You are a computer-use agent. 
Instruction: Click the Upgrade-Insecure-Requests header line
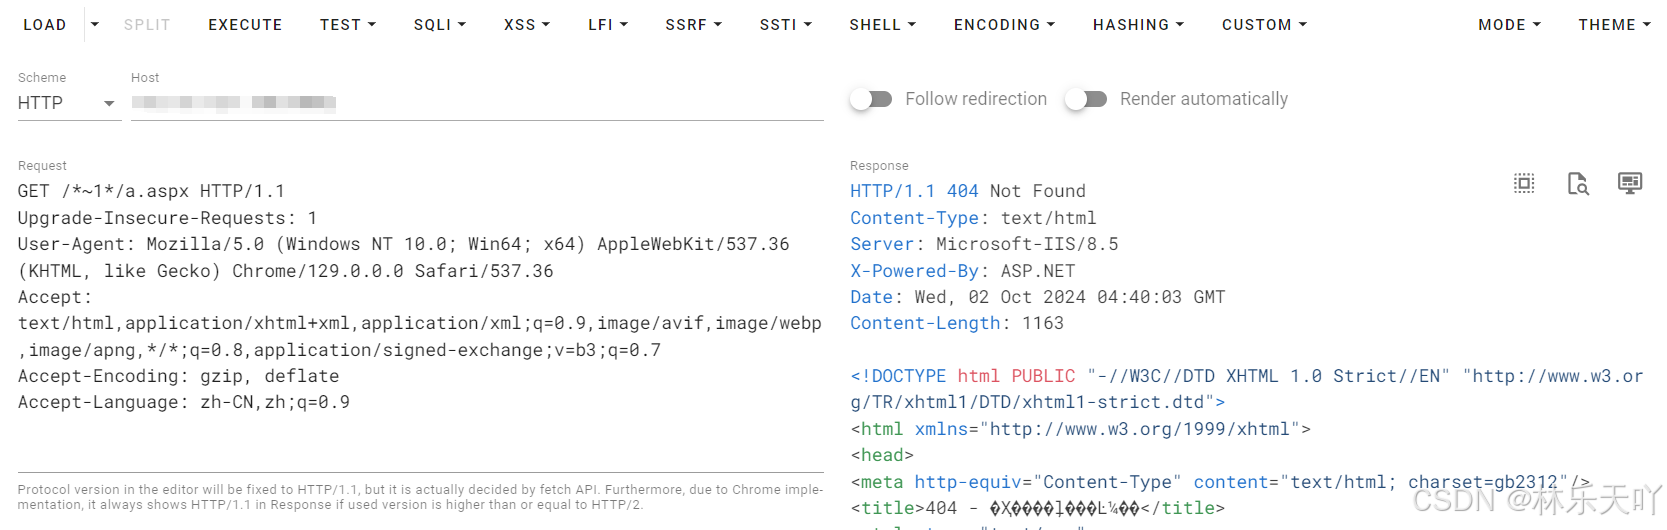click(167, 218)
